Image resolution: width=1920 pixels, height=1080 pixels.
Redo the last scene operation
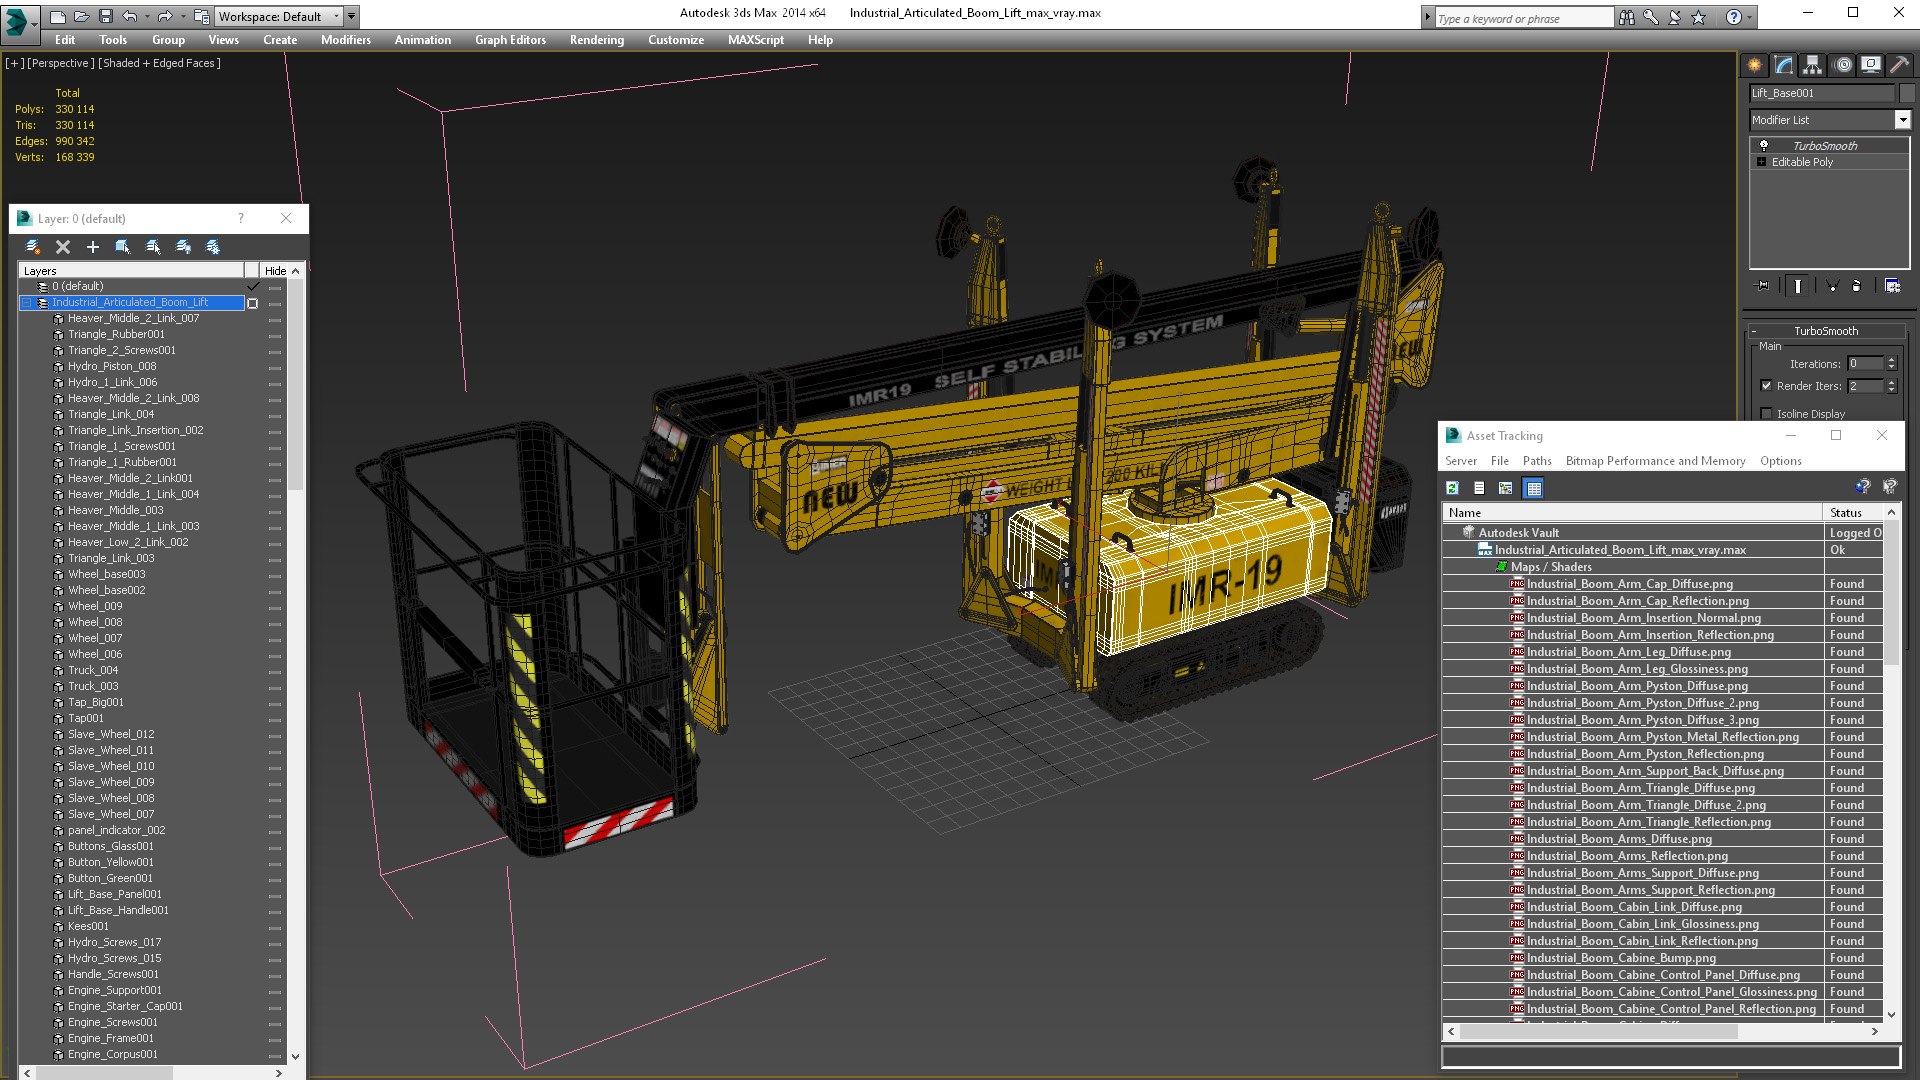pos(164,16)
